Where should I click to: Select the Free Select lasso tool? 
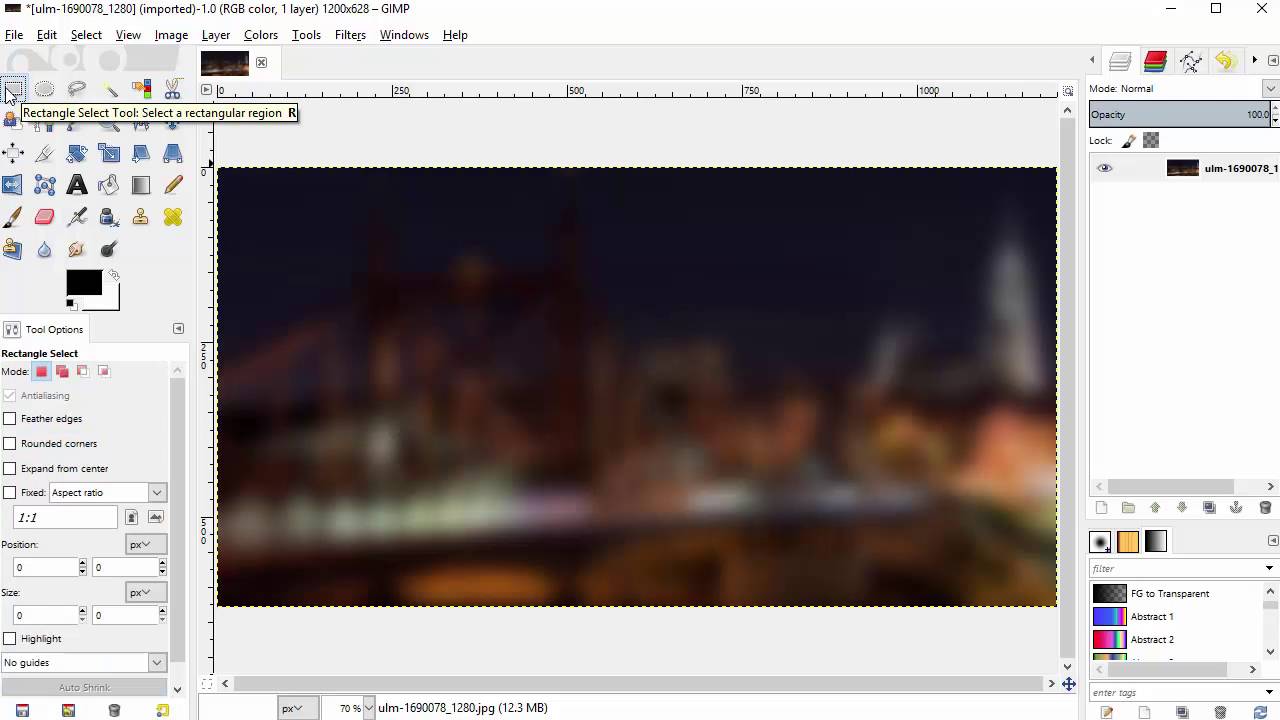click(76, 89)
